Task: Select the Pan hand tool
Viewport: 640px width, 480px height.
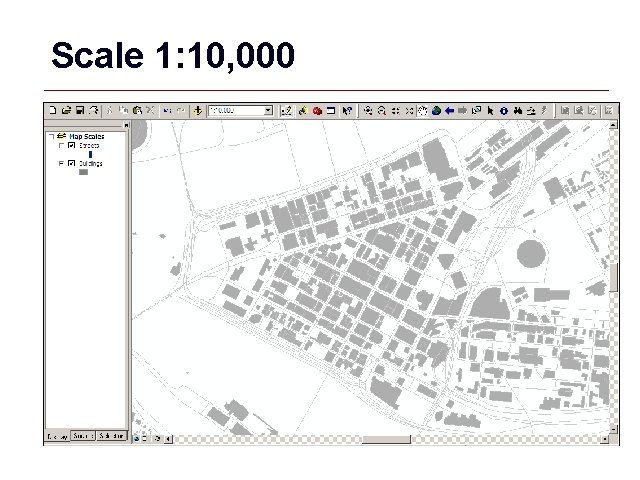Action: [x=422, y=111]
